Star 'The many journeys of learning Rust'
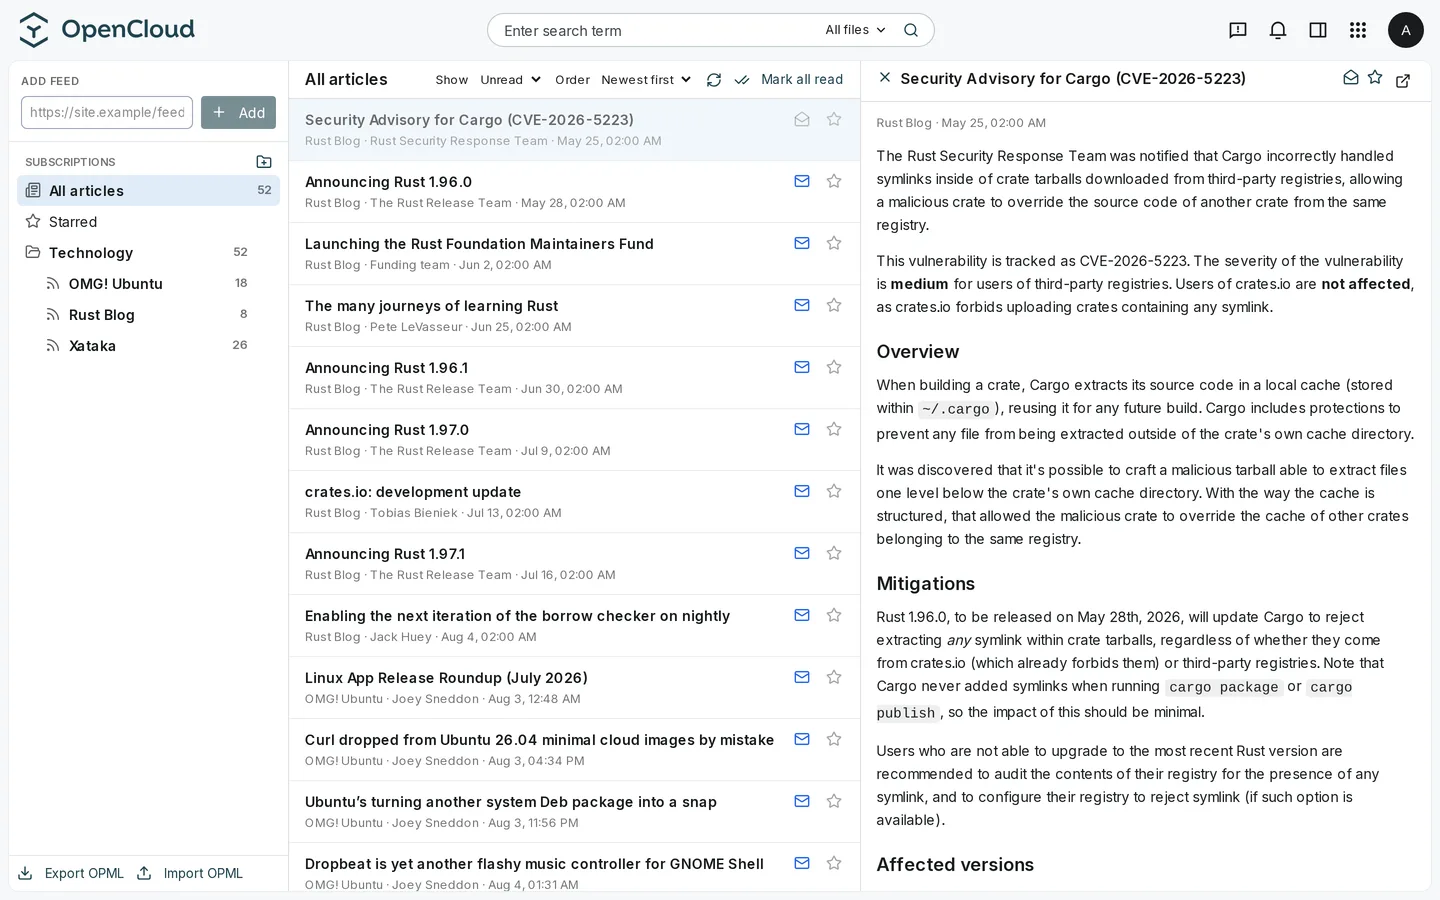The image size is (1440, 900). 834,305
